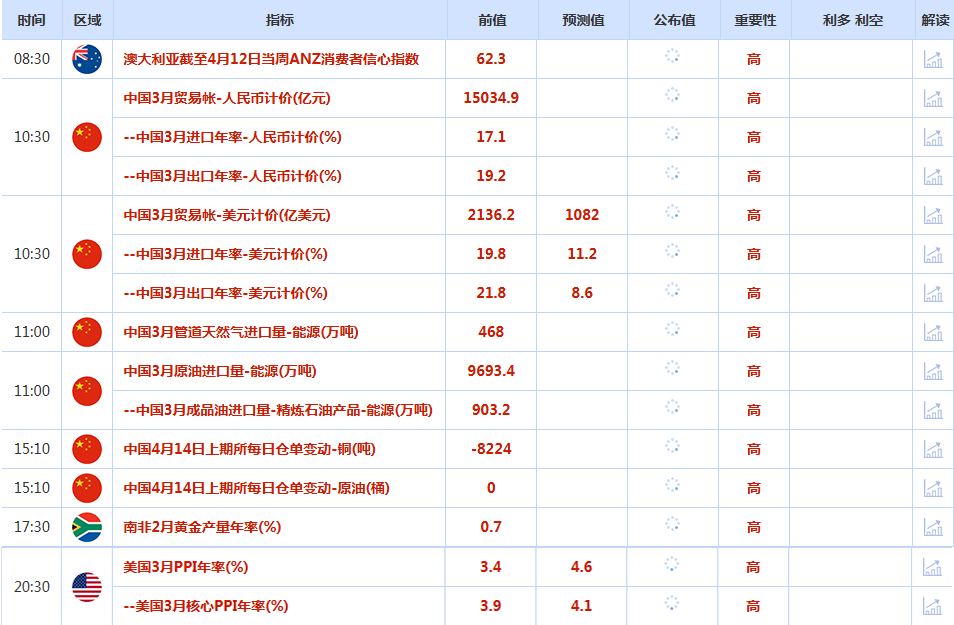Open chart icon for 南非2月黄金产量年率 row
The width and height of the screenshot is (954, 625).
tap(933, 527)
